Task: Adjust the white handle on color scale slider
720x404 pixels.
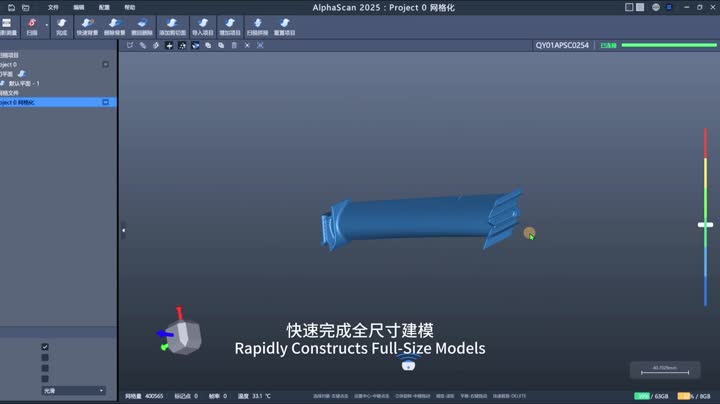Action: tap(705, 224)
